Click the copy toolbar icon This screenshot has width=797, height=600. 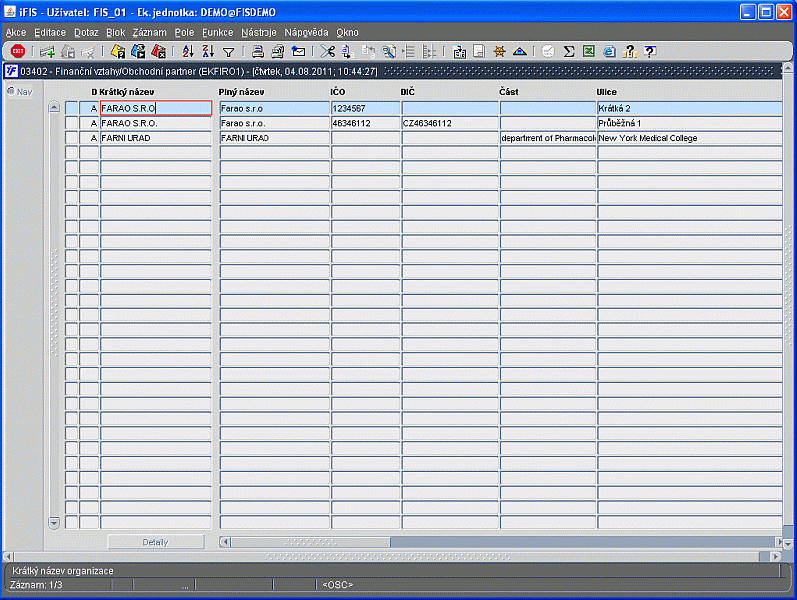(x=348, y=51)
